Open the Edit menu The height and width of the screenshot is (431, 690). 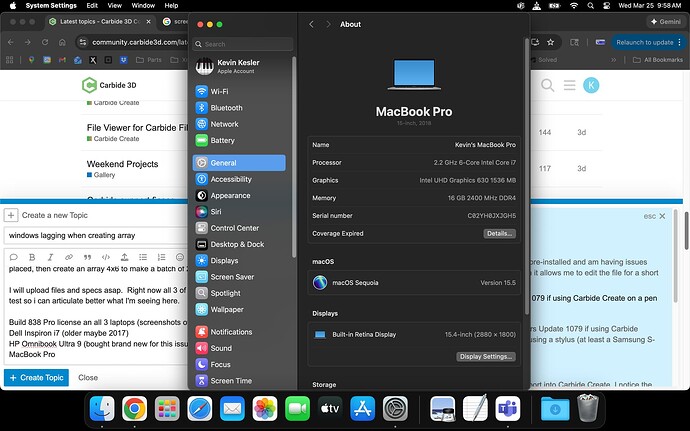[x=92, y=6]
